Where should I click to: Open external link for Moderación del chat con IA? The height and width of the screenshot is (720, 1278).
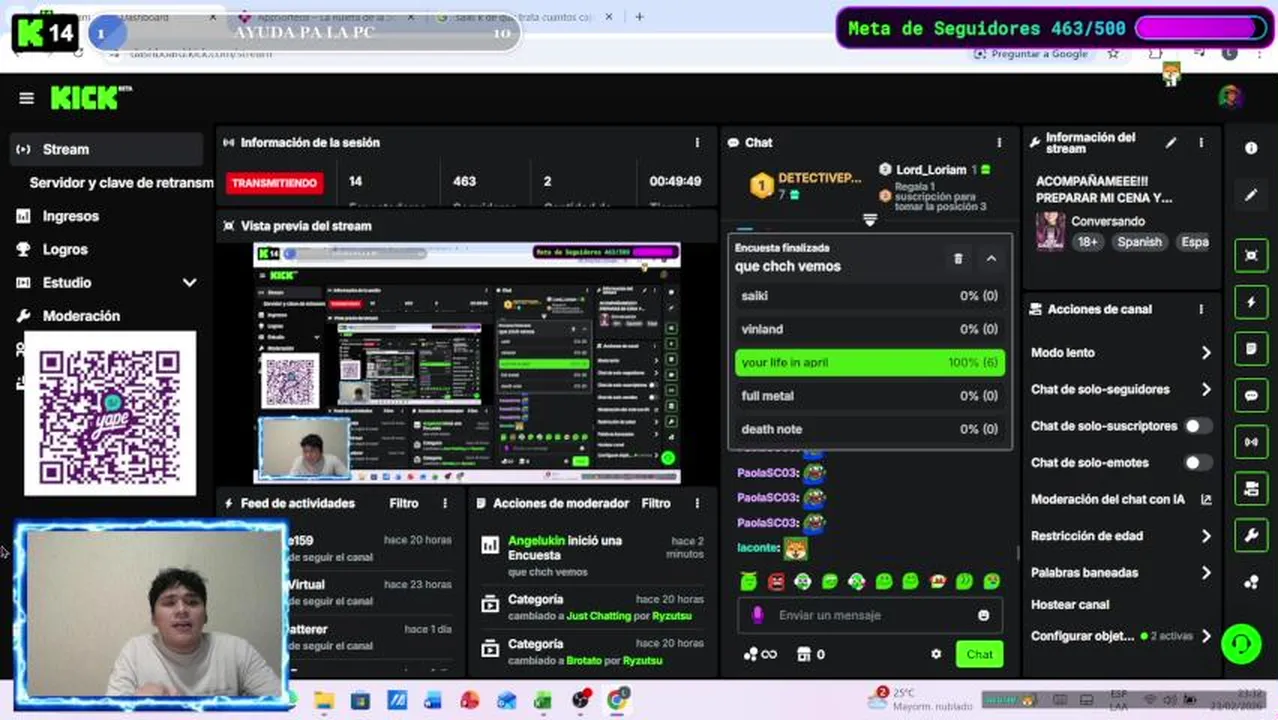(x=1206, y=499)
